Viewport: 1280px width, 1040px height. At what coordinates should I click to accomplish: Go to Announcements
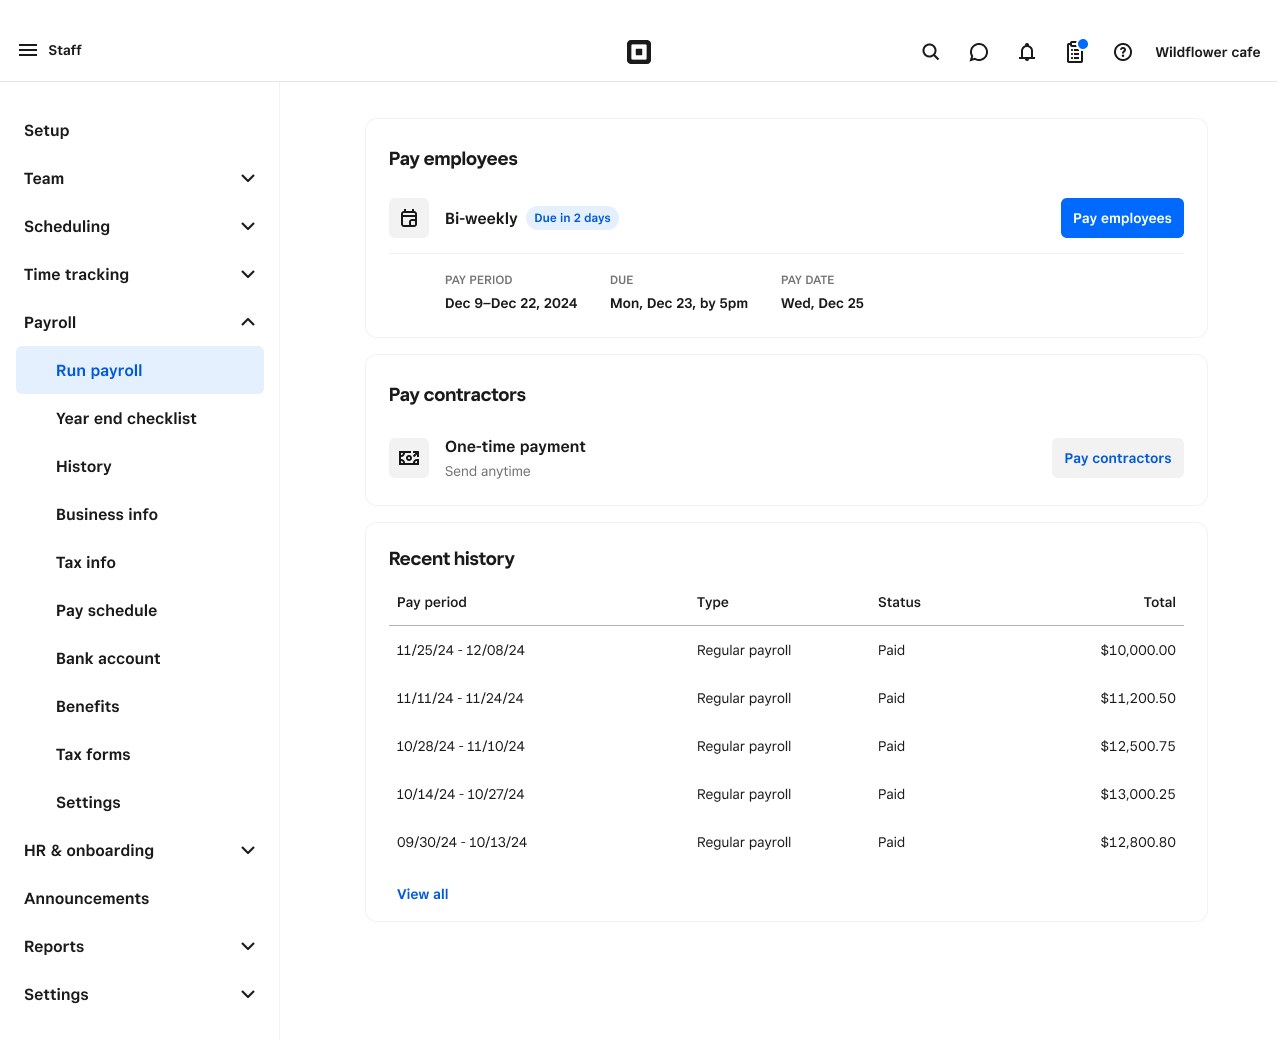86,898
